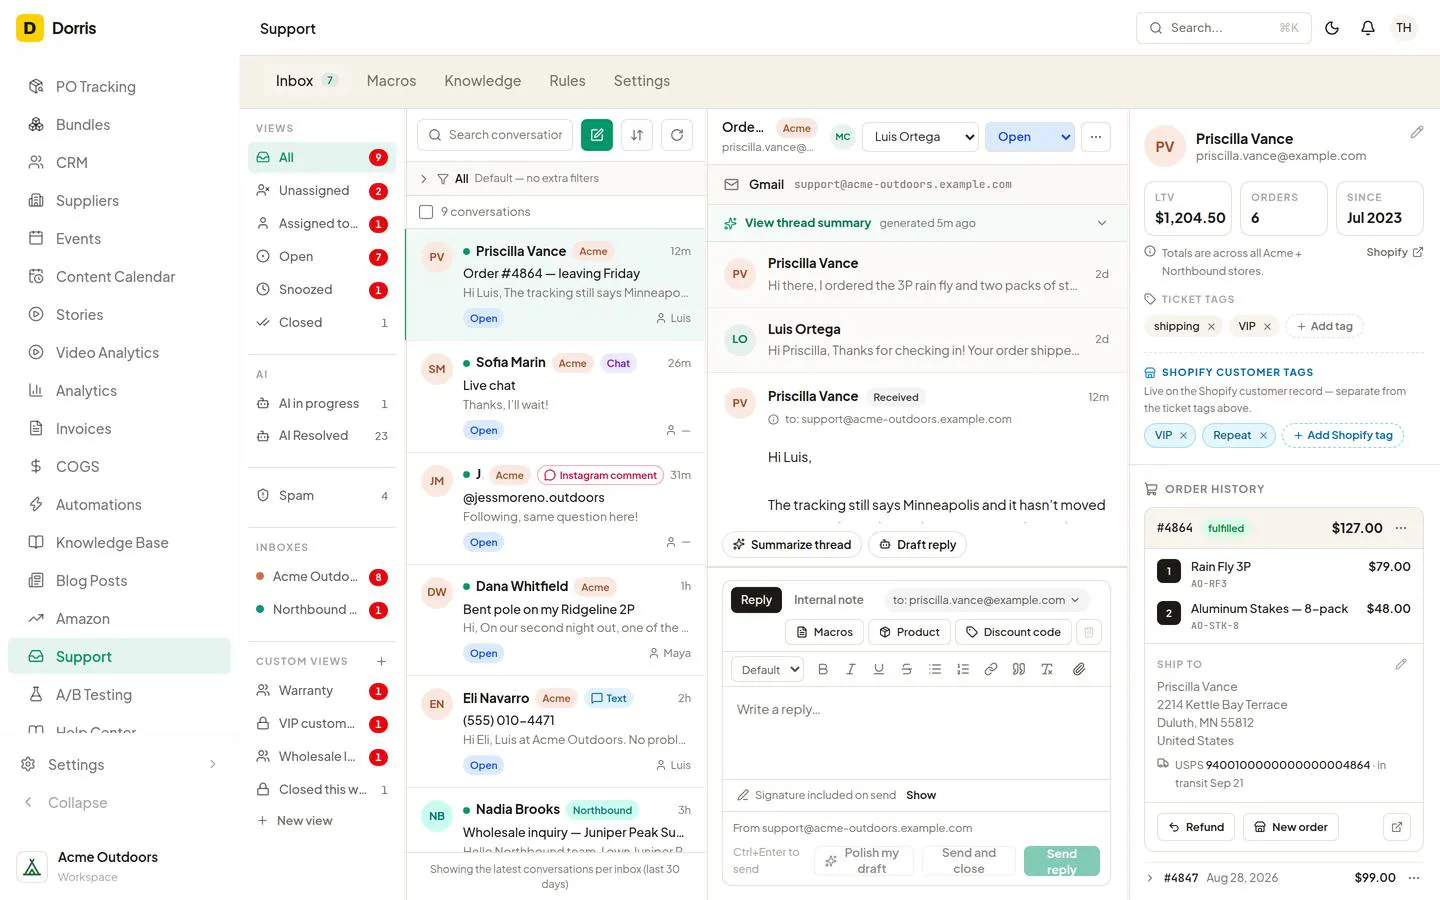
Task: Select the Reply mode toggle
Action: pos(756,600)
